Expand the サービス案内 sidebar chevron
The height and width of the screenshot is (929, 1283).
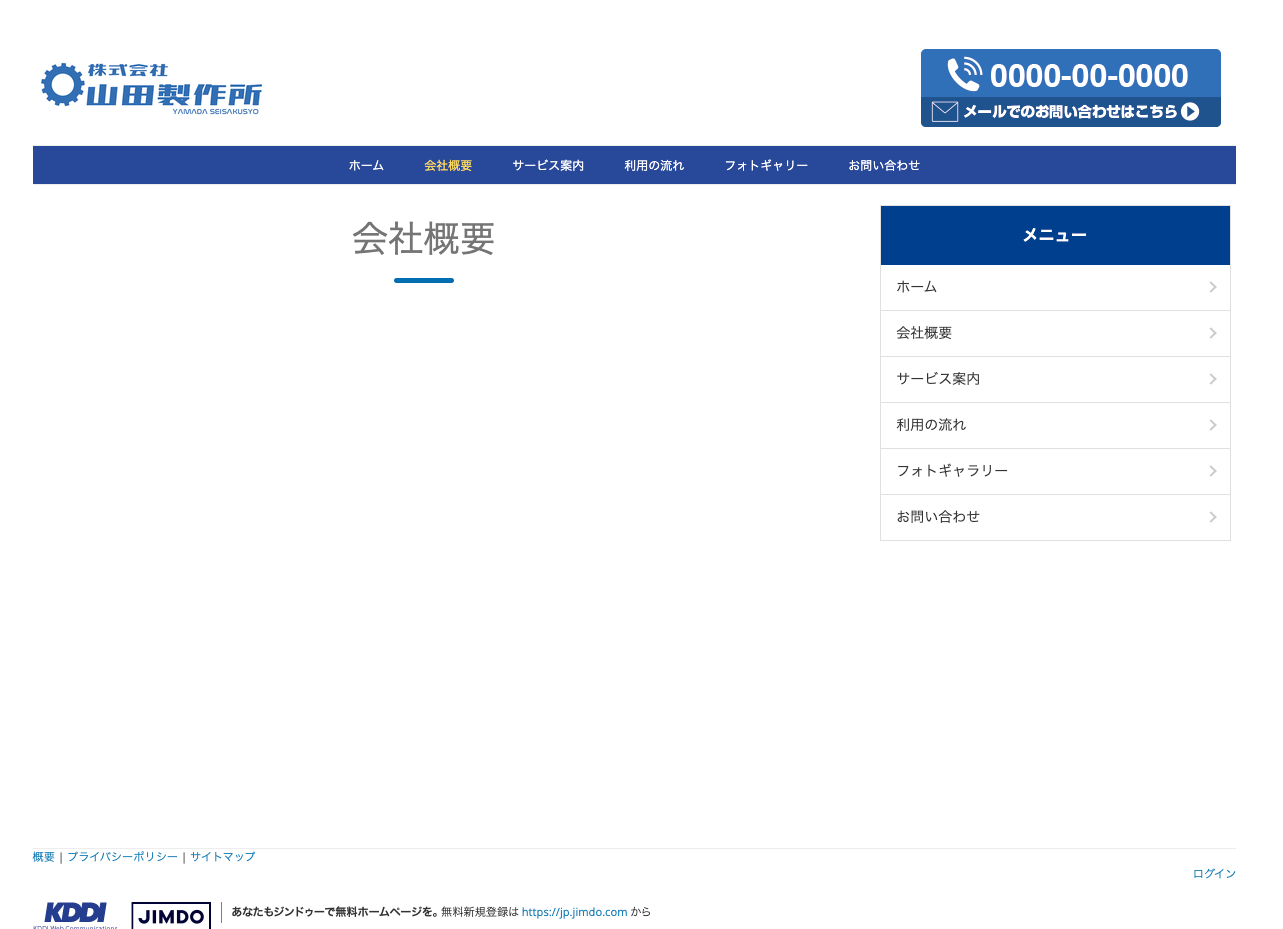[x=1212, y=379]
